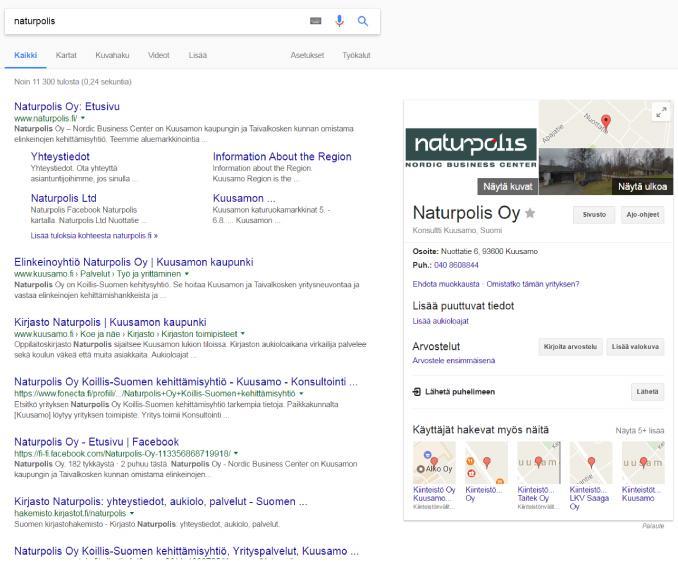Image resolution: width=678 pixels, height=561 pixels.
Task: Open the Kuusamon ... sitelink
Action: click(244, 198)
